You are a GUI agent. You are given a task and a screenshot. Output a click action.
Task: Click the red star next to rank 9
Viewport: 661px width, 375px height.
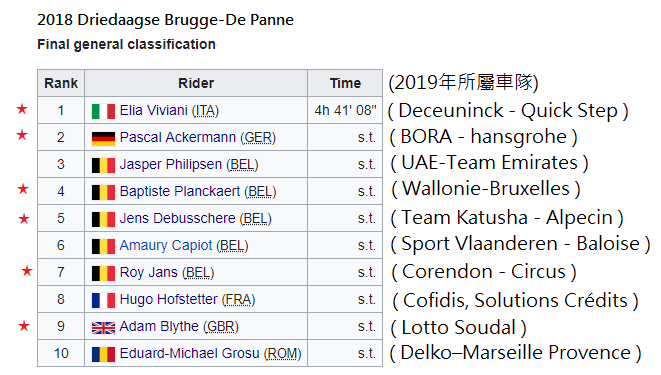coord(24,325)
